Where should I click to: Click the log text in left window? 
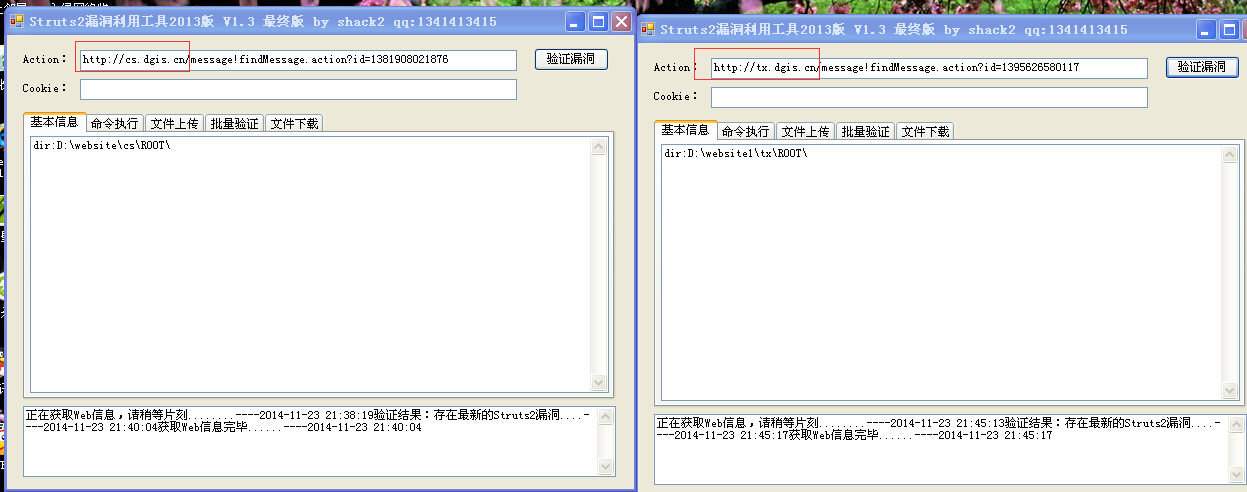pyautogui.click(x=308, y=421)
